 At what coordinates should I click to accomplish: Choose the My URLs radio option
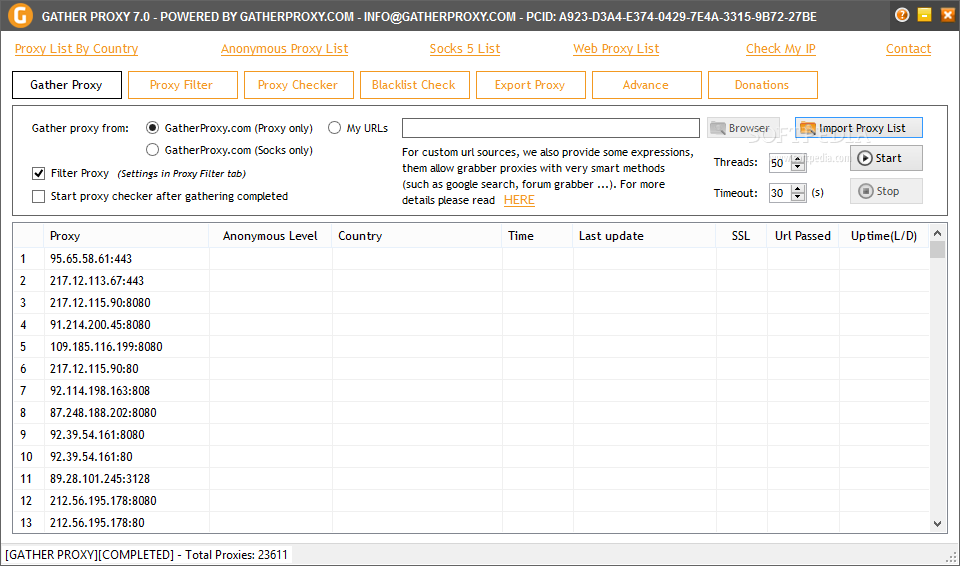pyautogui.click(x=335, y=128)
